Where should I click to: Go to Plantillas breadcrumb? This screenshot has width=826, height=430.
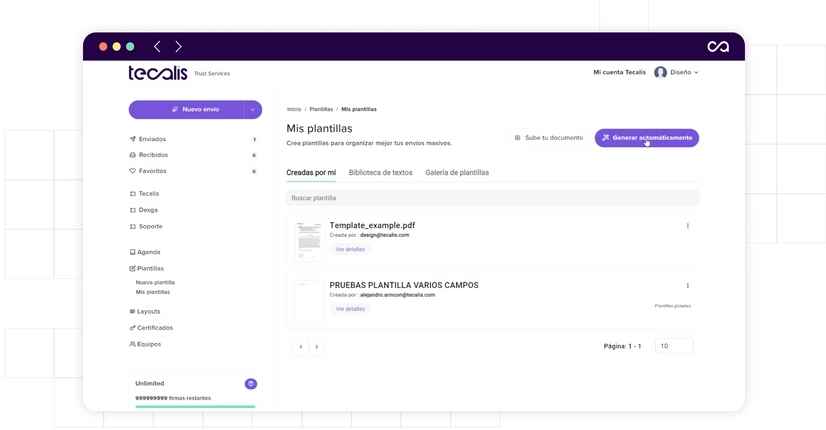(x=321, y=109)
